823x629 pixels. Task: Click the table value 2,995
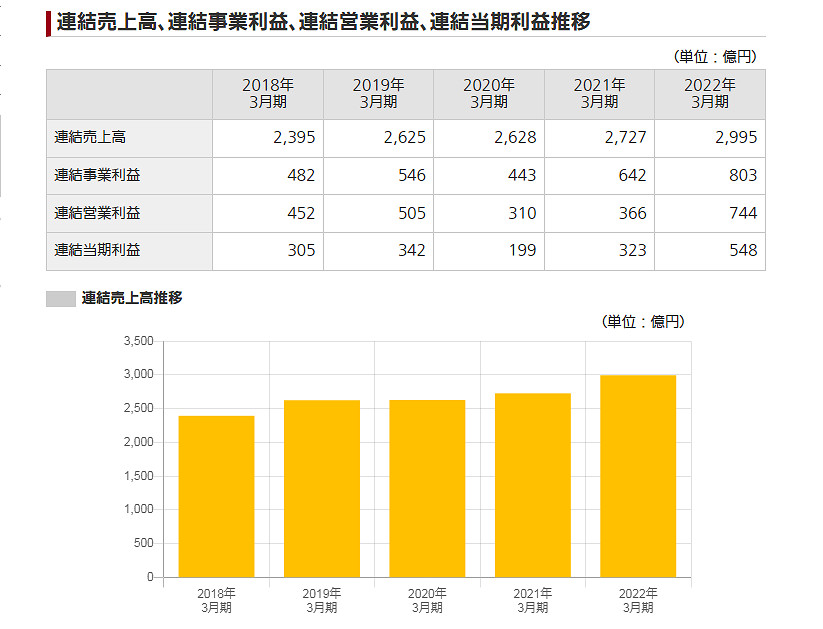tap(735, 139)
